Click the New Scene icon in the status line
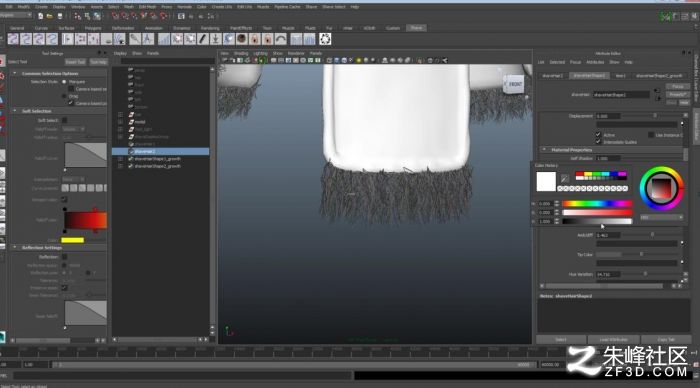Image resolution: width=700 pixels, height=388 pixels. 40,16
